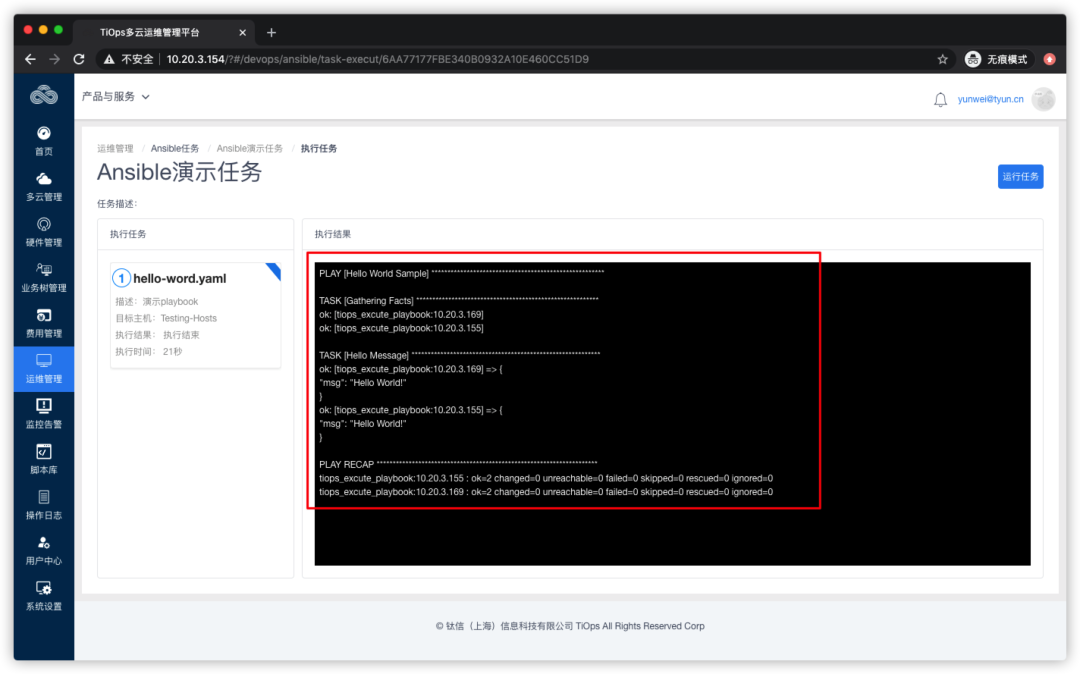Open 多云管理 multi-cloud management section
This screenshot has width=1080, height=674.
click(43, 186)
